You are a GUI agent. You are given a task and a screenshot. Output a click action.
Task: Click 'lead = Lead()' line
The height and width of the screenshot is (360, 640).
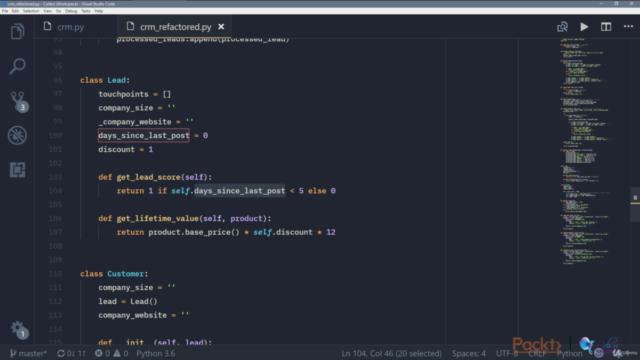128,302
